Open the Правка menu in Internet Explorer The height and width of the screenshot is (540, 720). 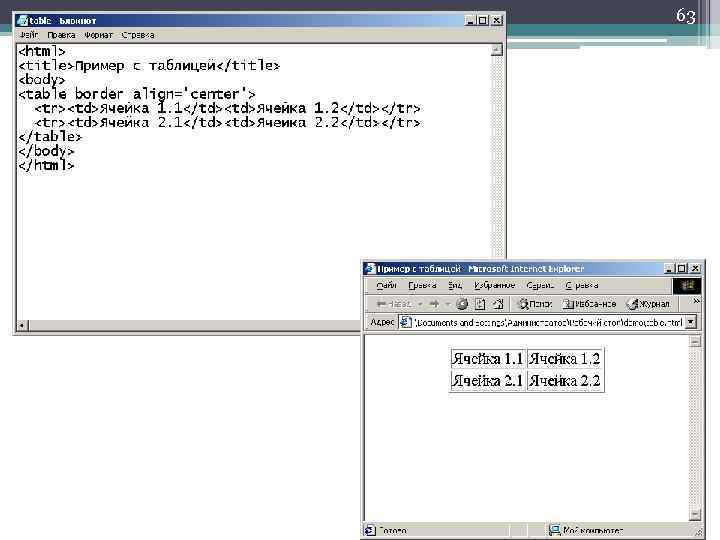coord(422,286)
